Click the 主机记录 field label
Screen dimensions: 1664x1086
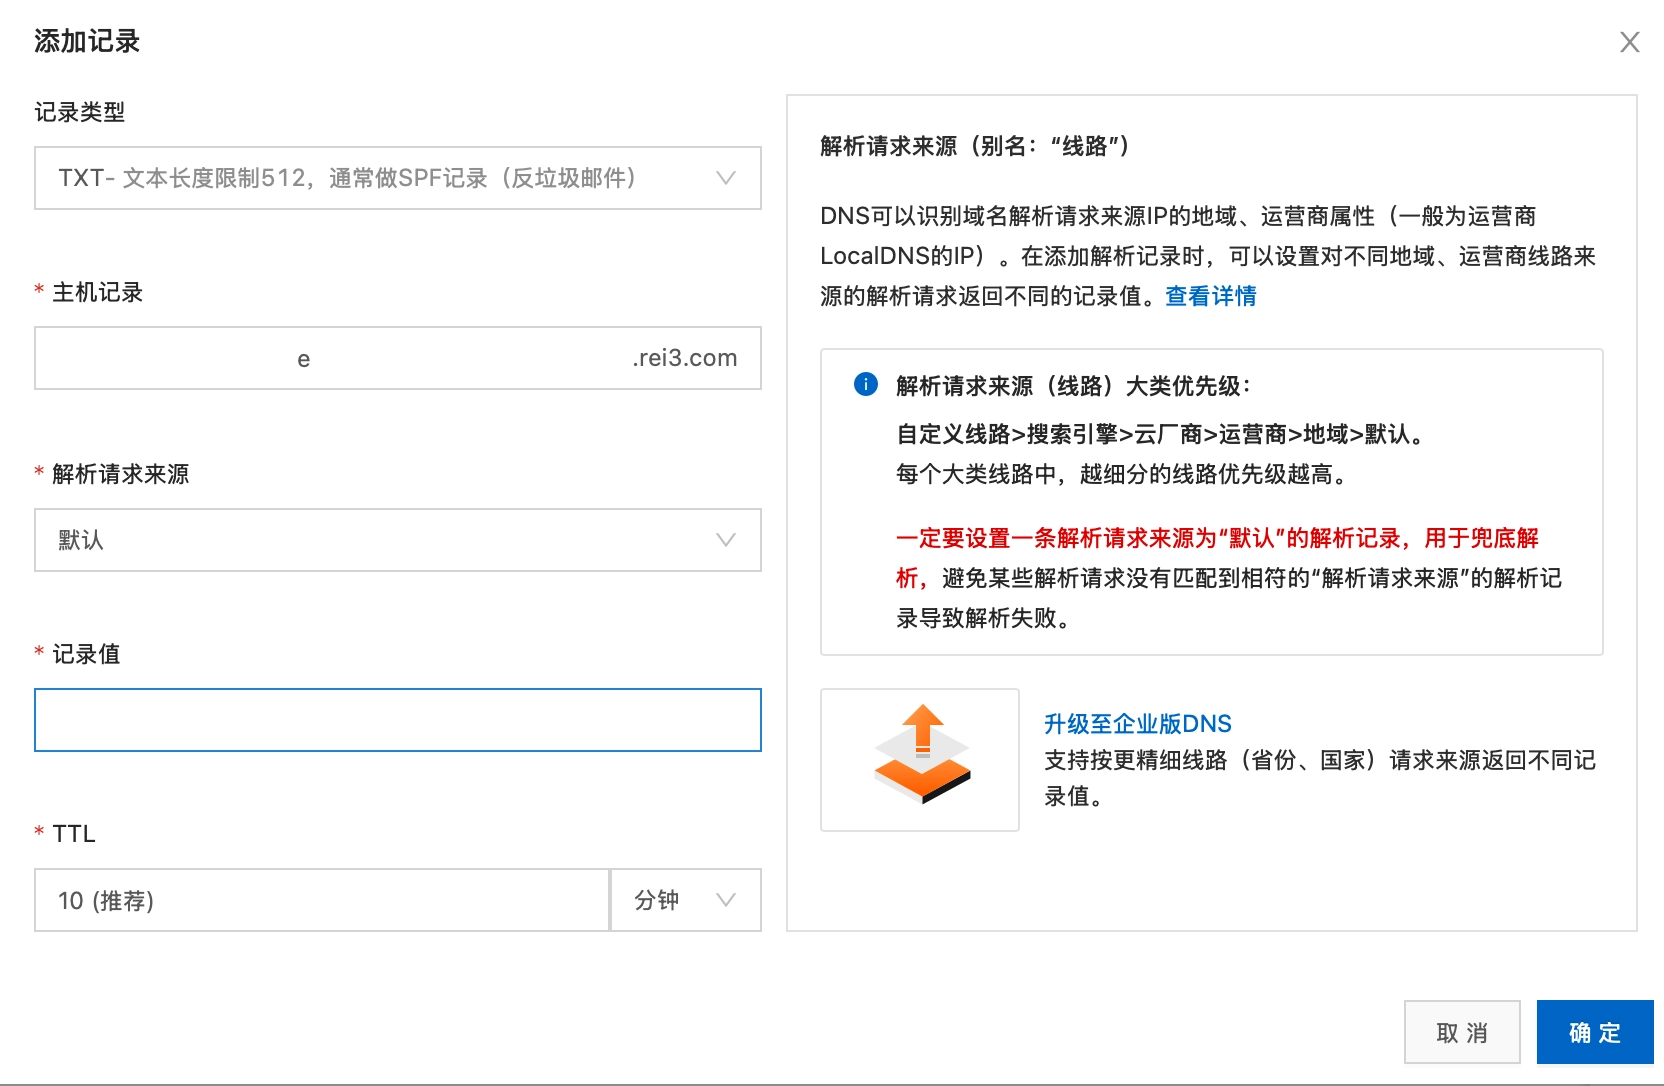(97, 292)
